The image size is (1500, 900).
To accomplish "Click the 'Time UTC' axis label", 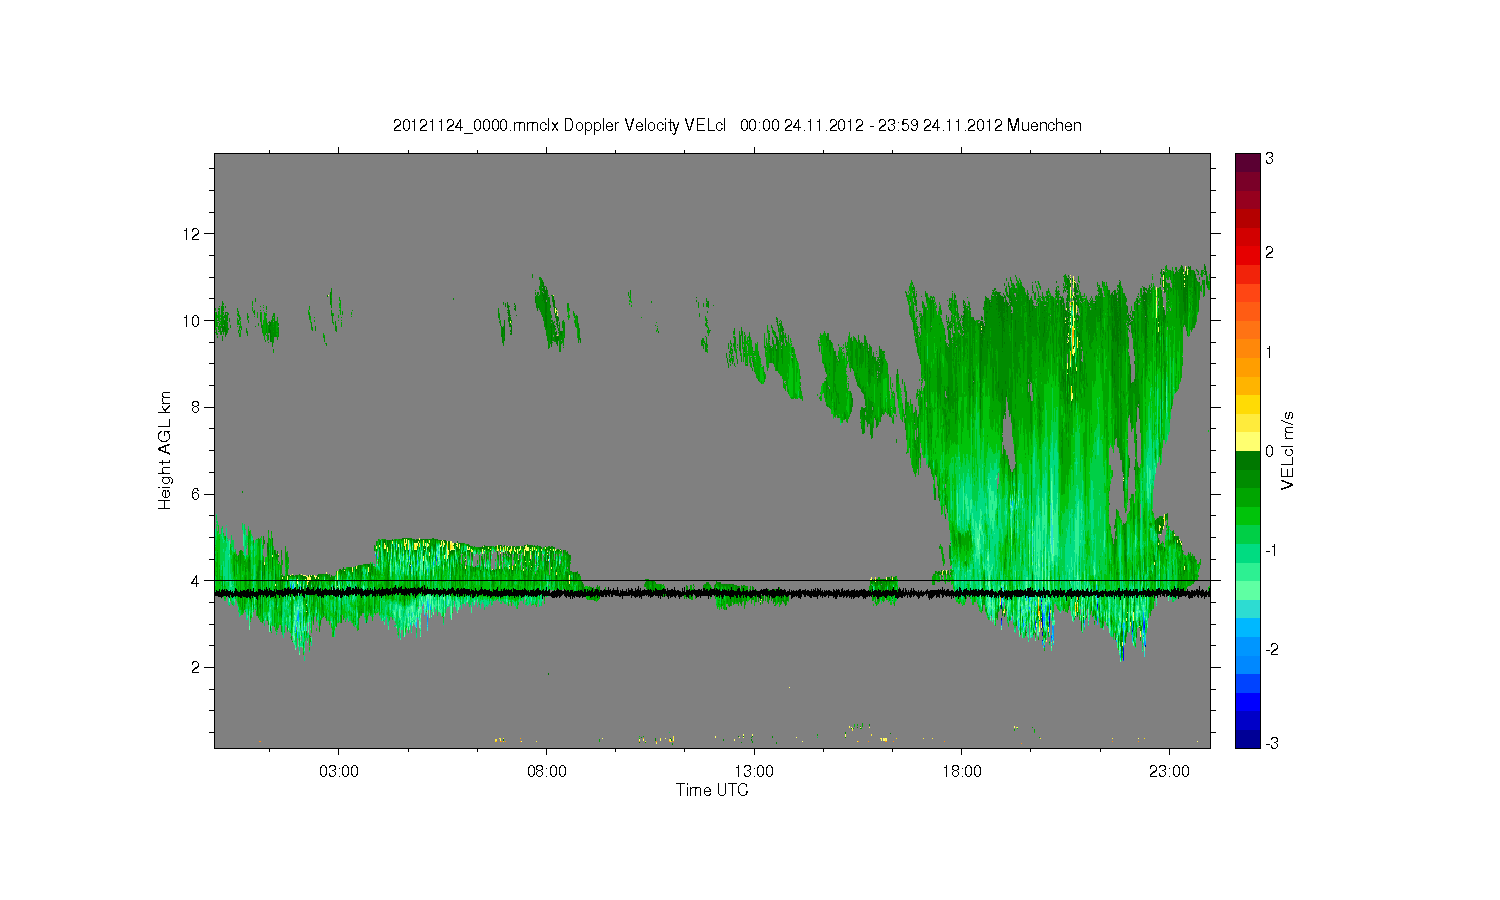I will point(712,790).
